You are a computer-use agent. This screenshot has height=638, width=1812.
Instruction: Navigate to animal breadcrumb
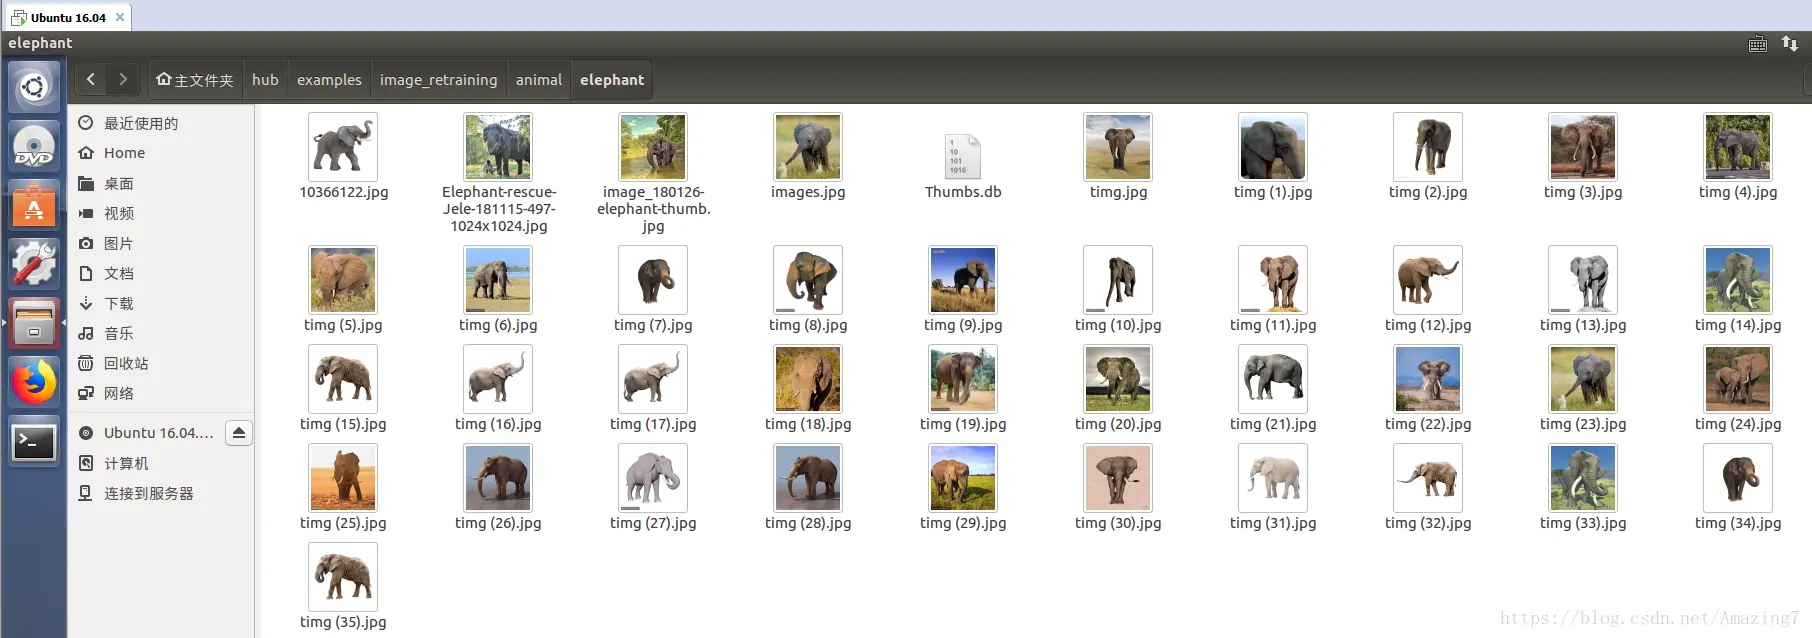pos(539,80)
